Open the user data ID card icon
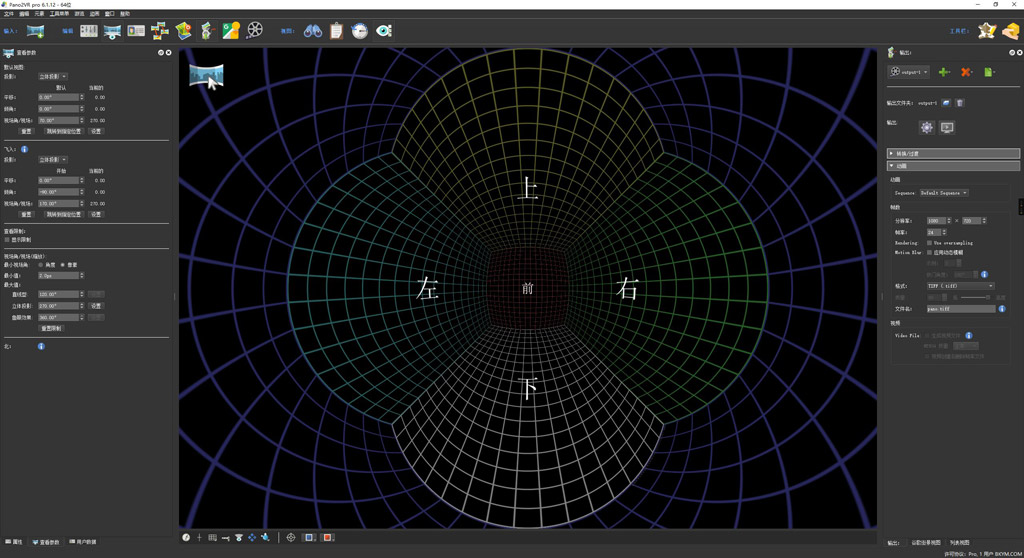Screen dimensions: 1024x558 (x=136, y=31)
